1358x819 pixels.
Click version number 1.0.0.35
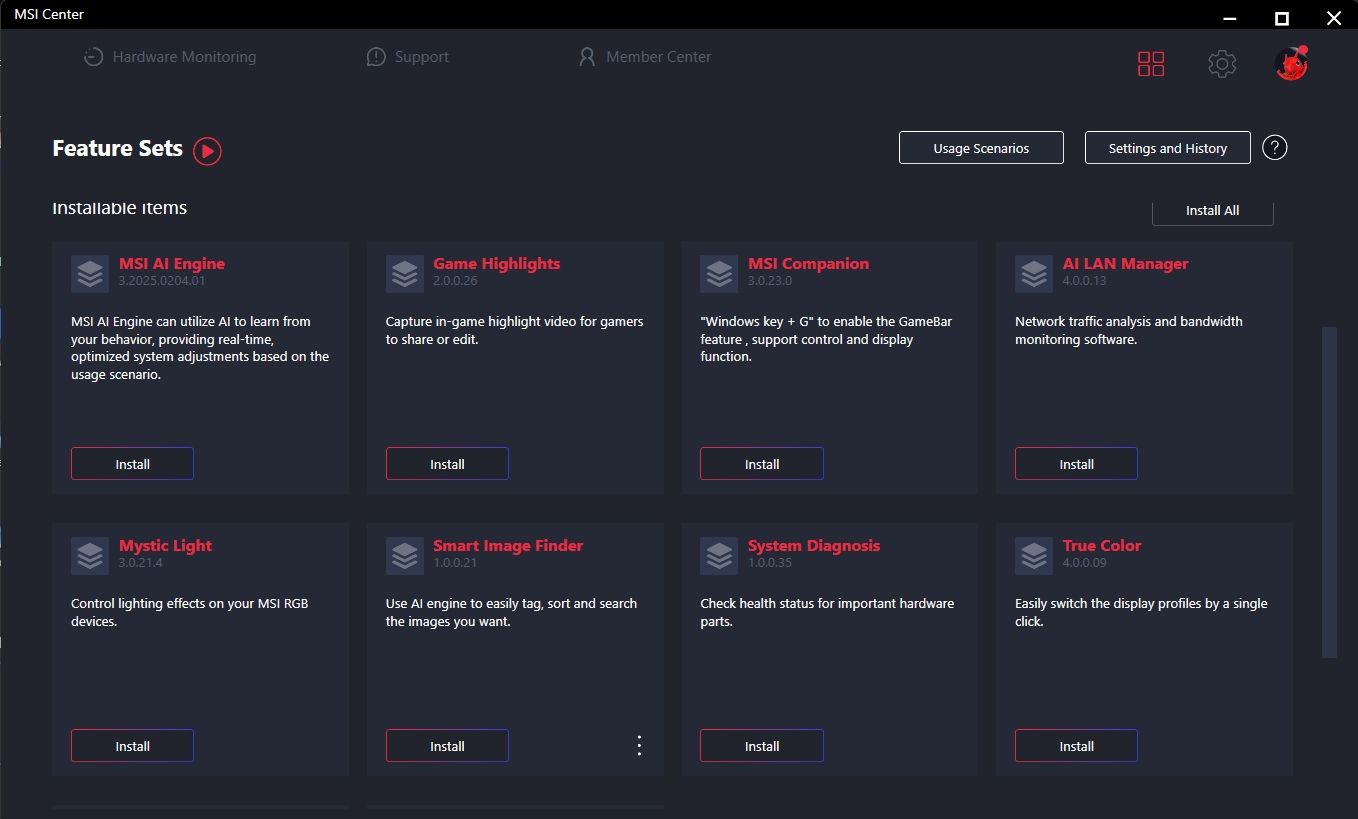[x=770, y=563]
